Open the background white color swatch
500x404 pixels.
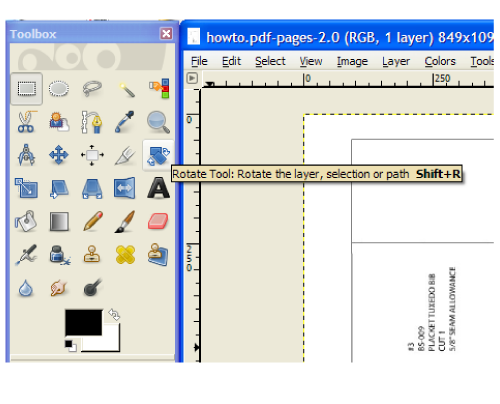pos(107,342)
